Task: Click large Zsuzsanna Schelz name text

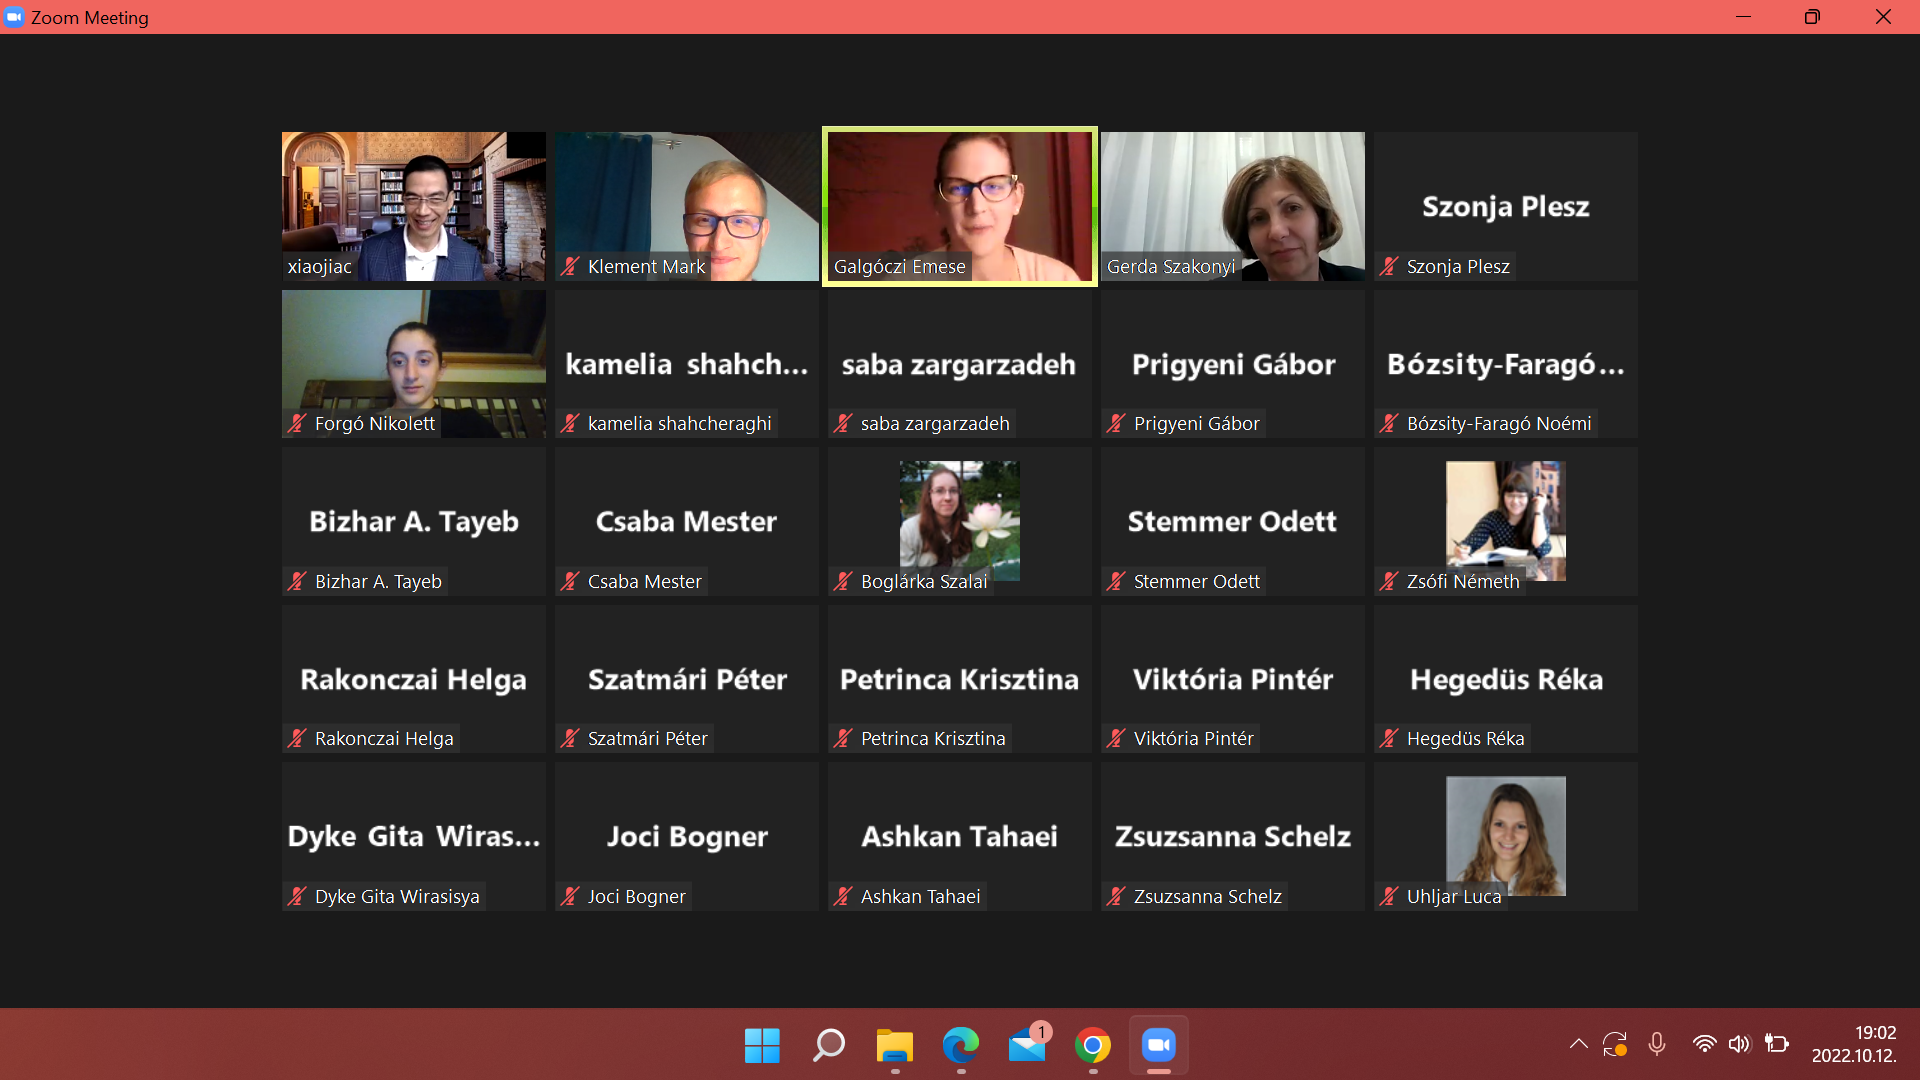Action: click(1233, 837)
